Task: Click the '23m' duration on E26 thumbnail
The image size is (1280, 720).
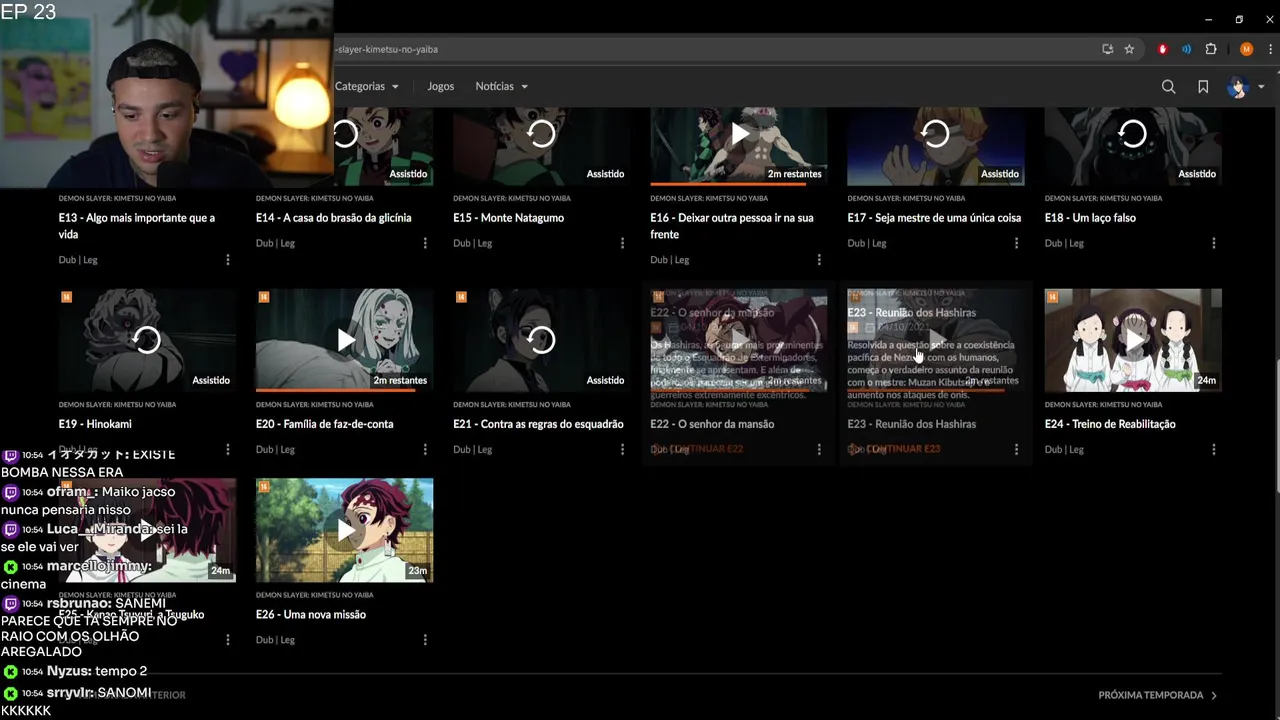Action: tap(418, 571)
